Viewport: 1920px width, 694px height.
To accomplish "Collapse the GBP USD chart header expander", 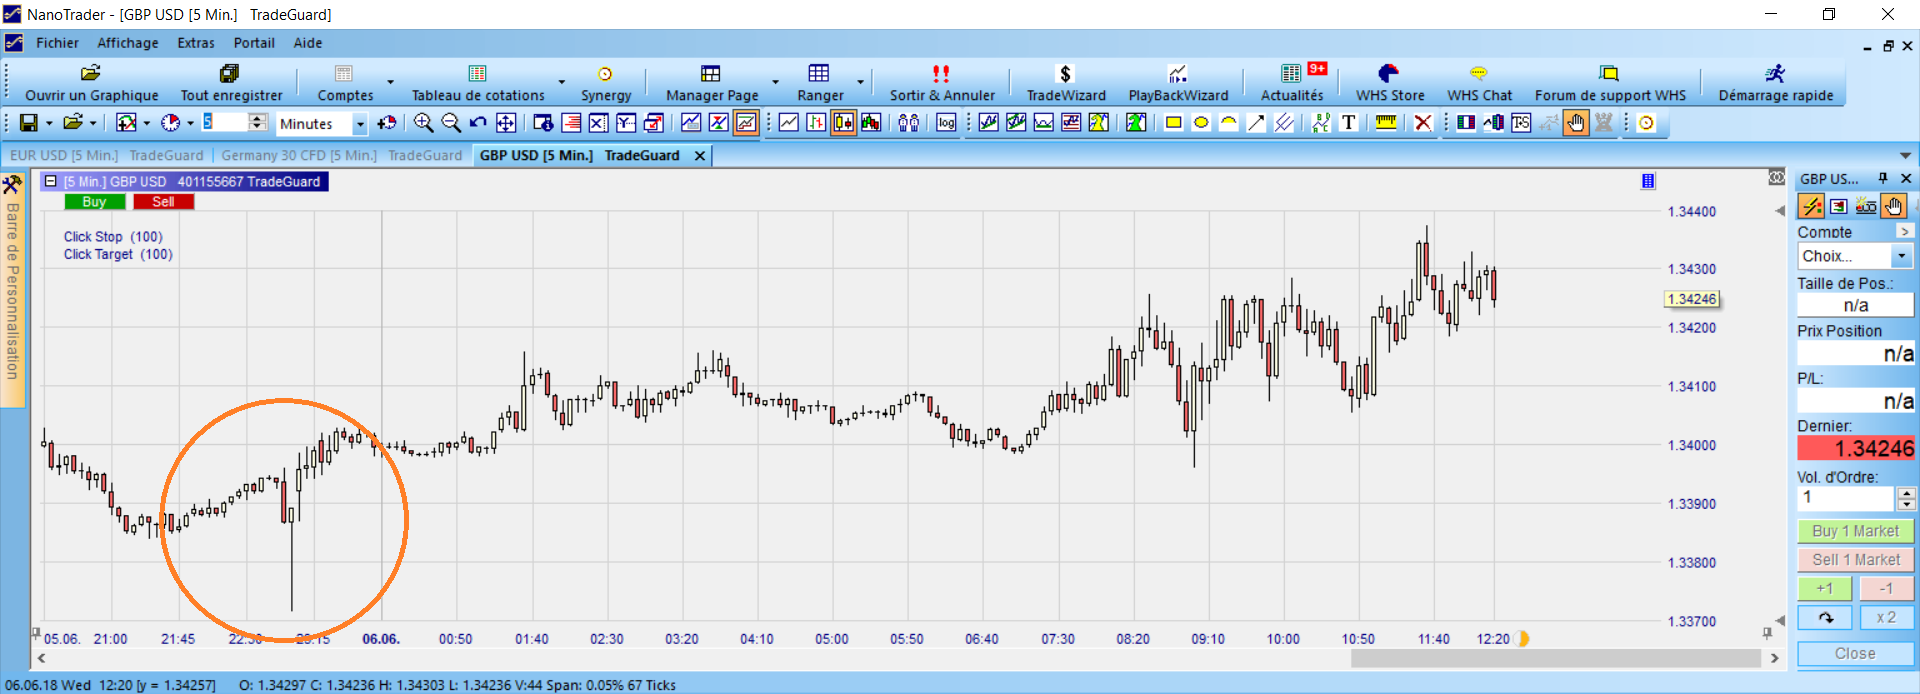I will (x=50, y=181).
